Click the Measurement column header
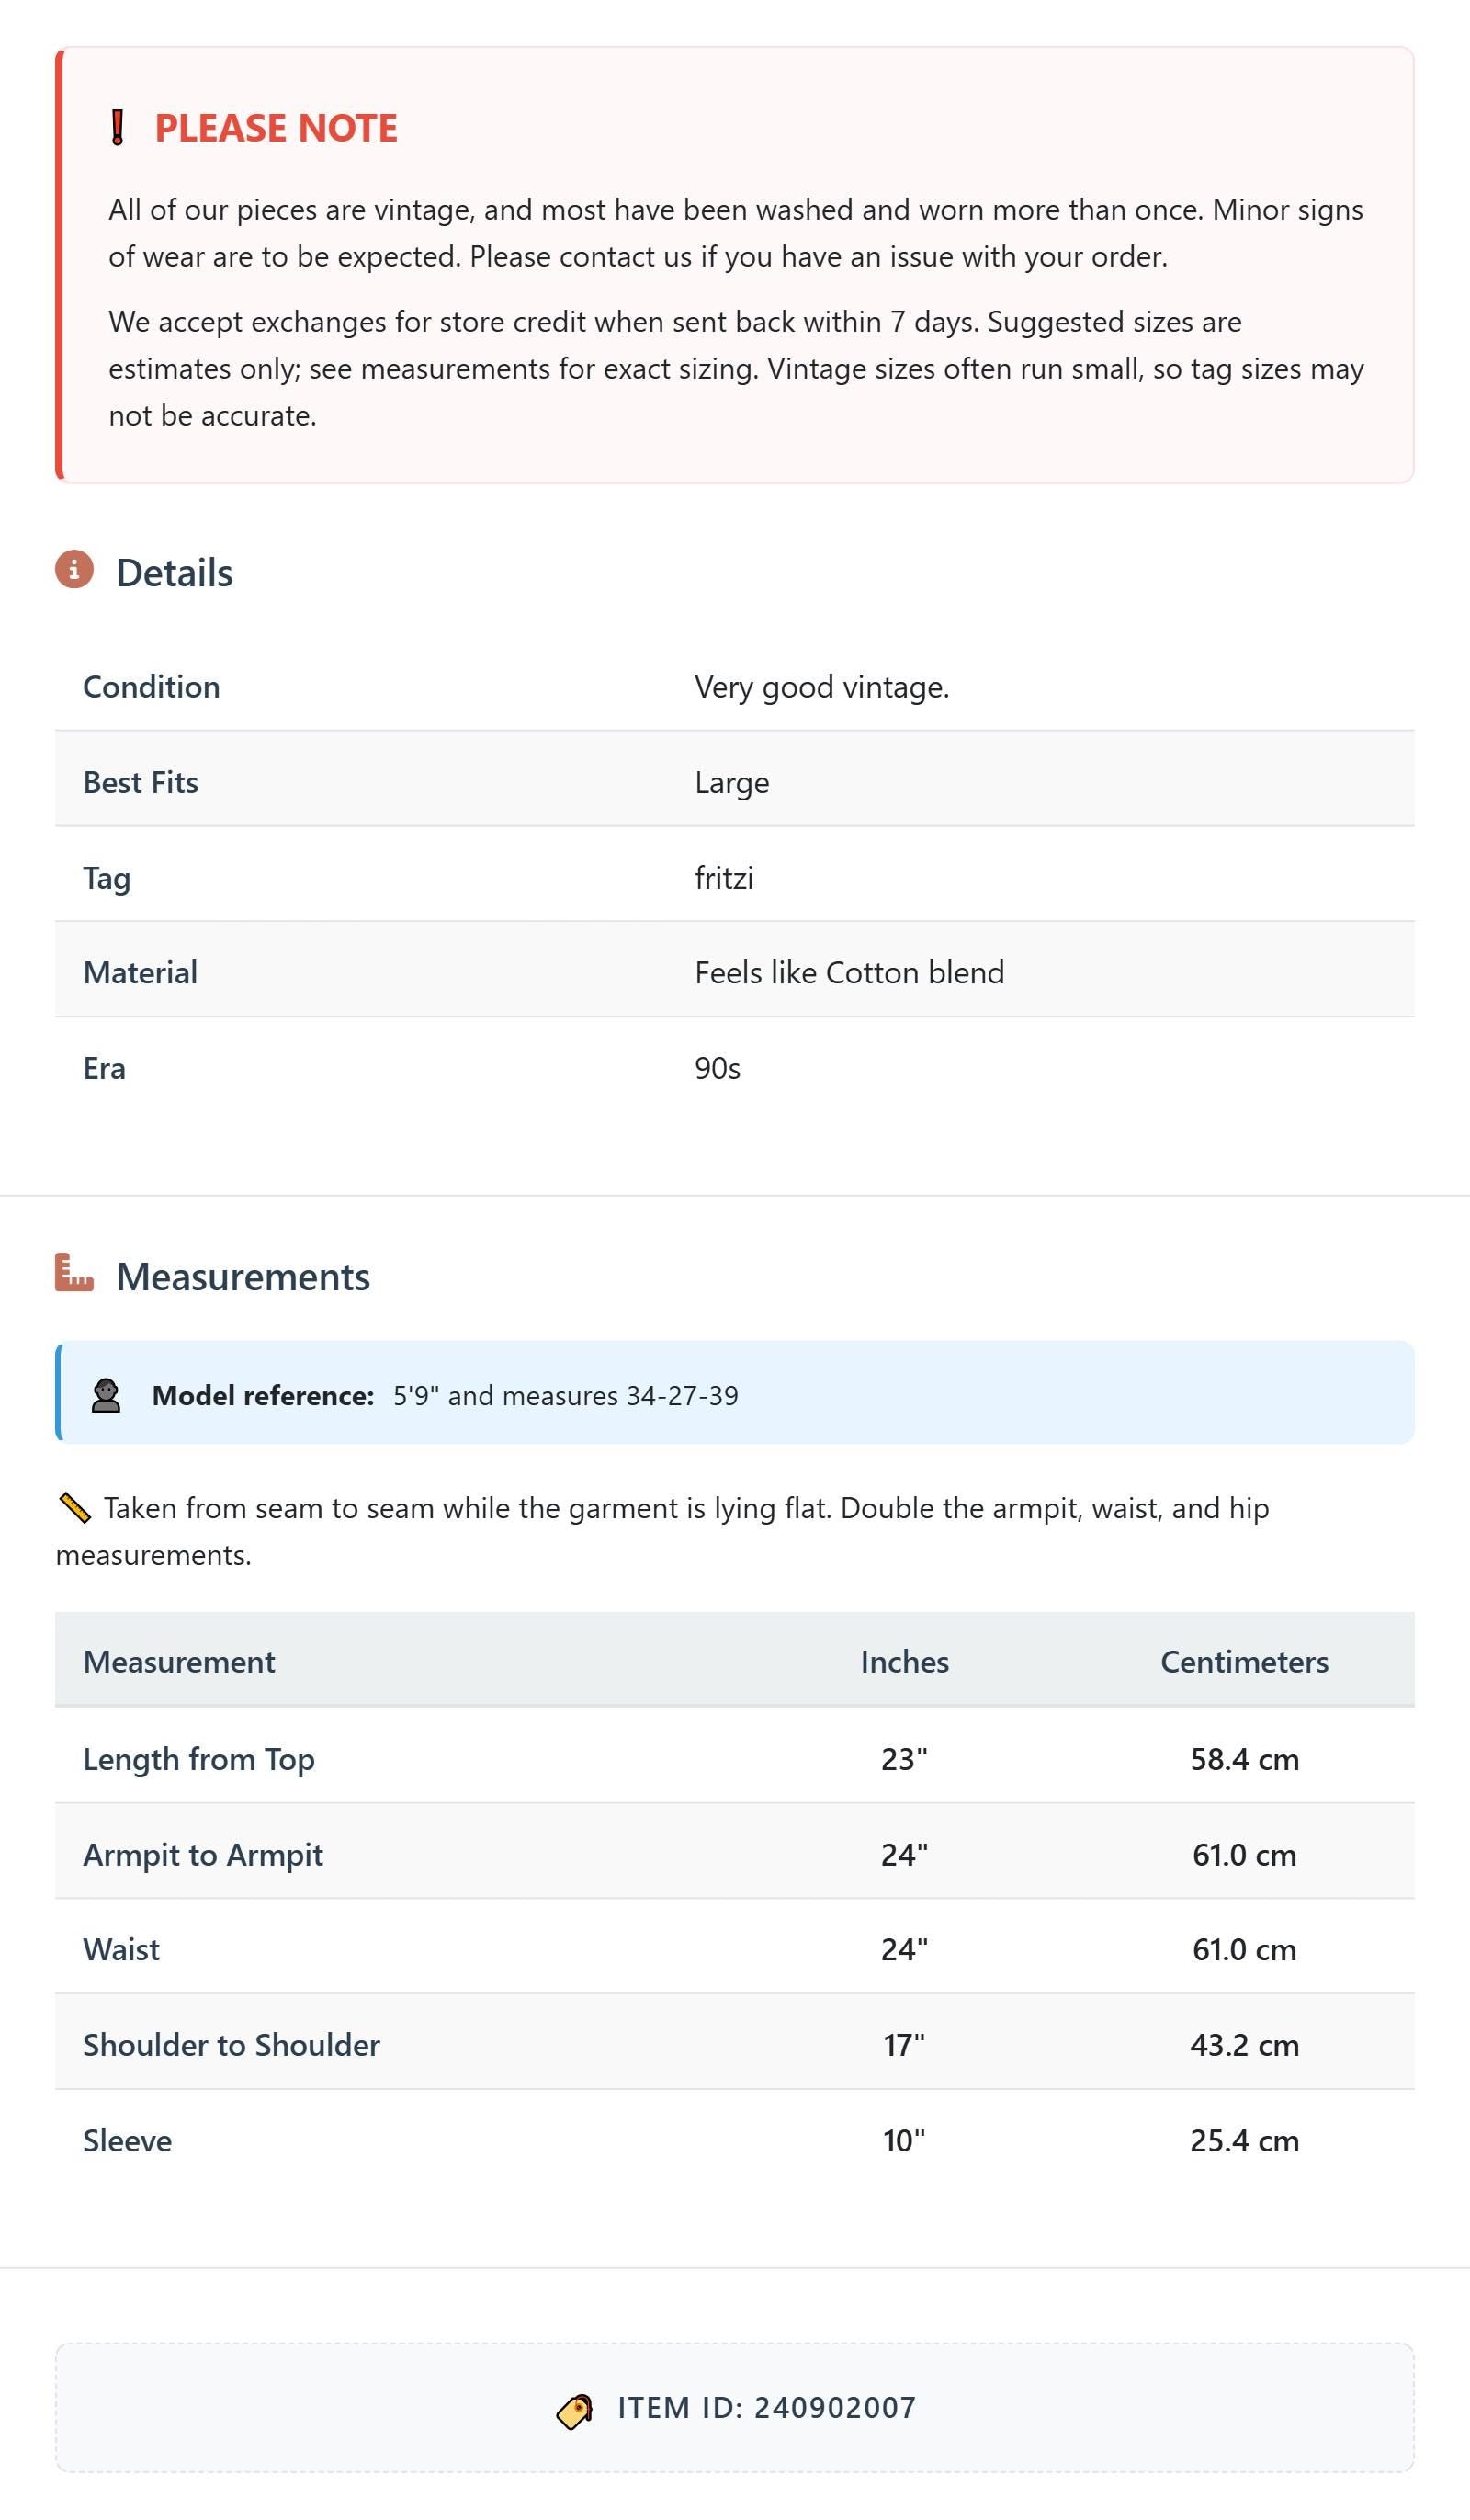1470x2520 pixels. click(179, 1662)
